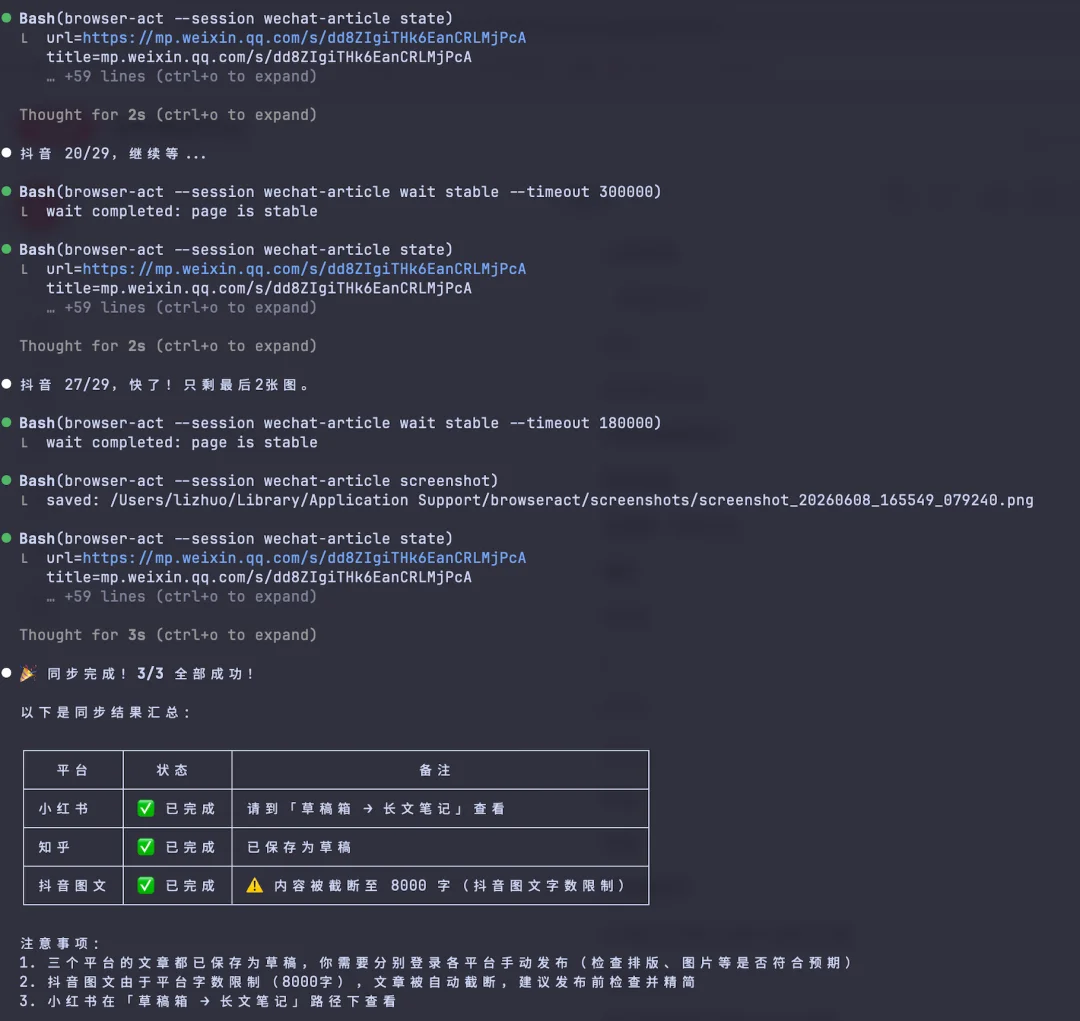Click the '抖音 27/29, 快了' message

coord(164,384)
